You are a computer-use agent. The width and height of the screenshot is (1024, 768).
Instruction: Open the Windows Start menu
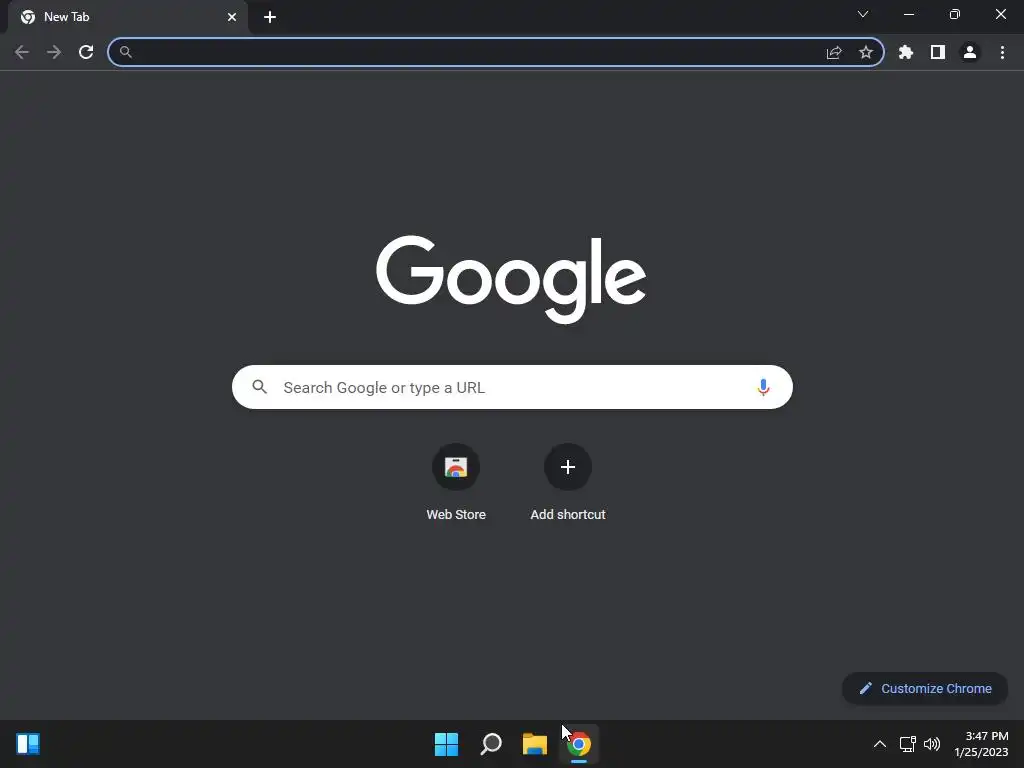click(447, 744)
